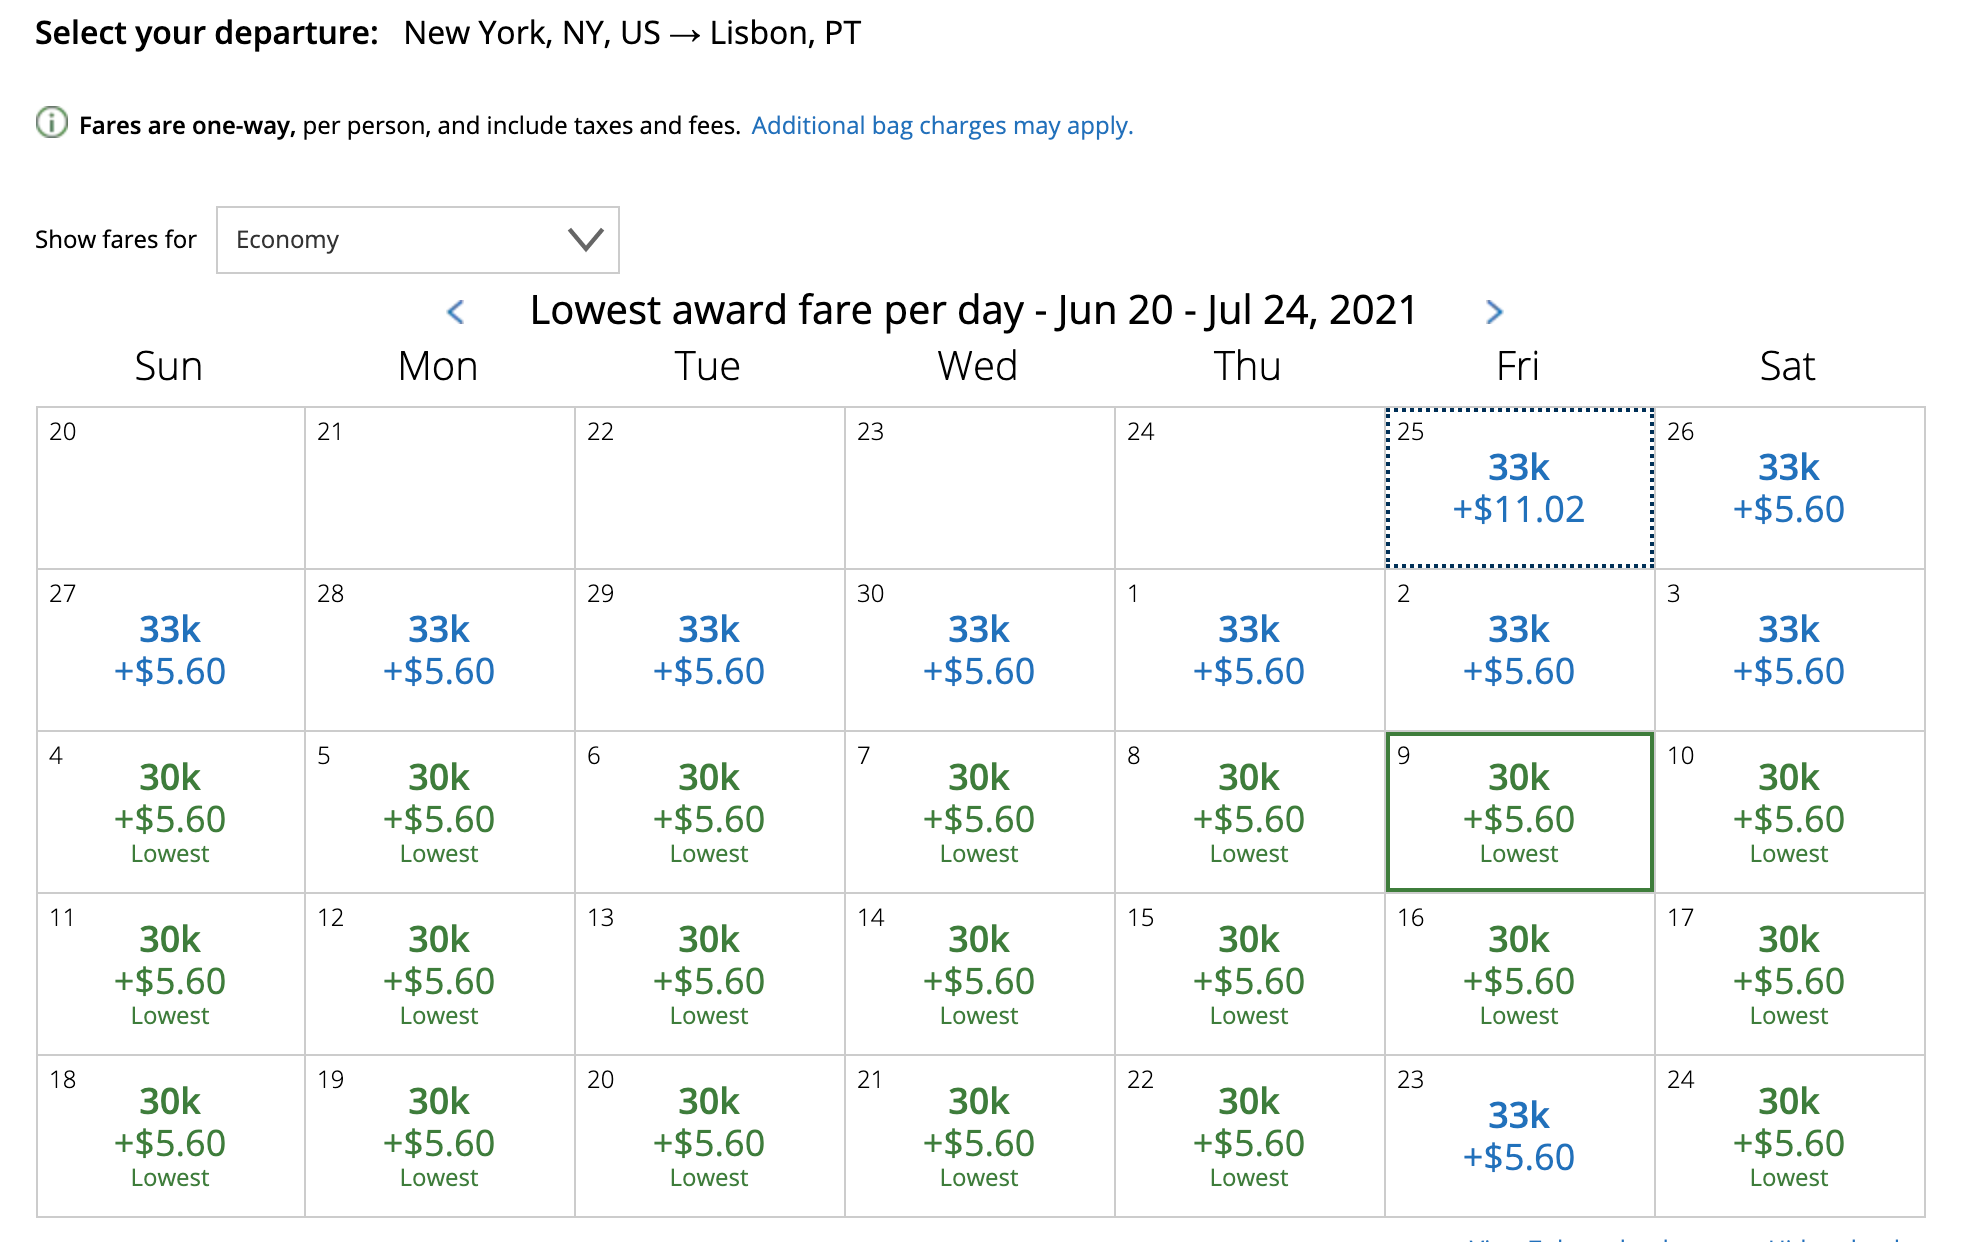Select June 26 fare 33k +$5.60

(1790, 488)
